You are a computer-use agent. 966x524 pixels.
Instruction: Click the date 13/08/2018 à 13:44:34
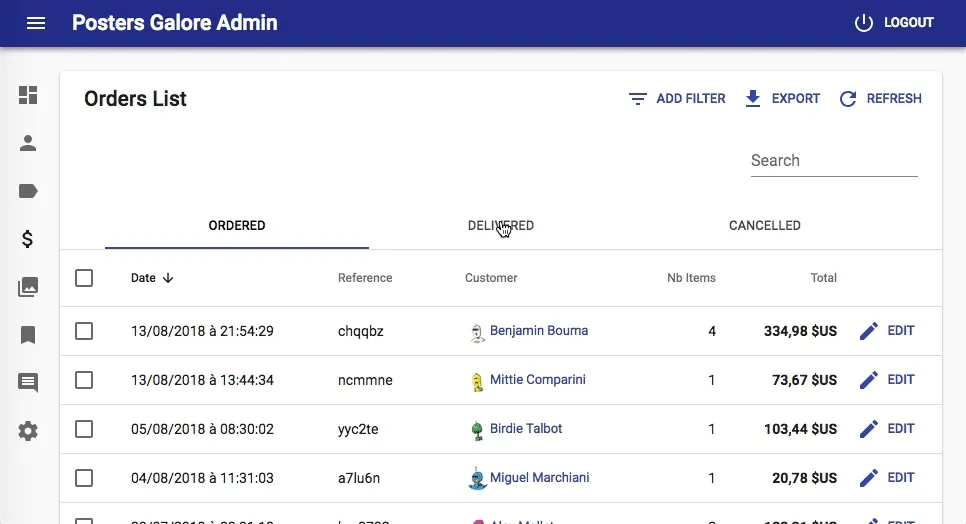(202, 381)
